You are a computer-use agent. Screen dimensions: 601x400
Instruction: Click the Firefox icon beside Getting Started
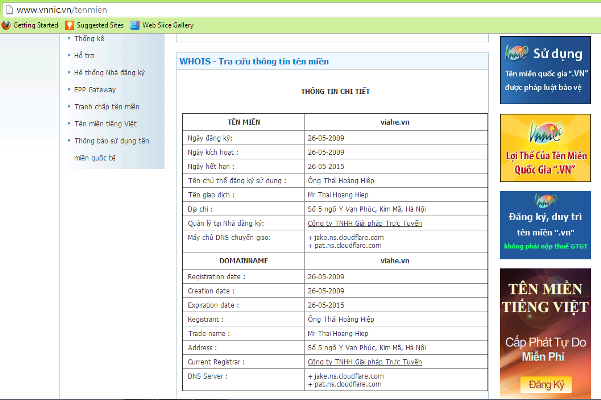pyautogui.click(x=7, y=25)
